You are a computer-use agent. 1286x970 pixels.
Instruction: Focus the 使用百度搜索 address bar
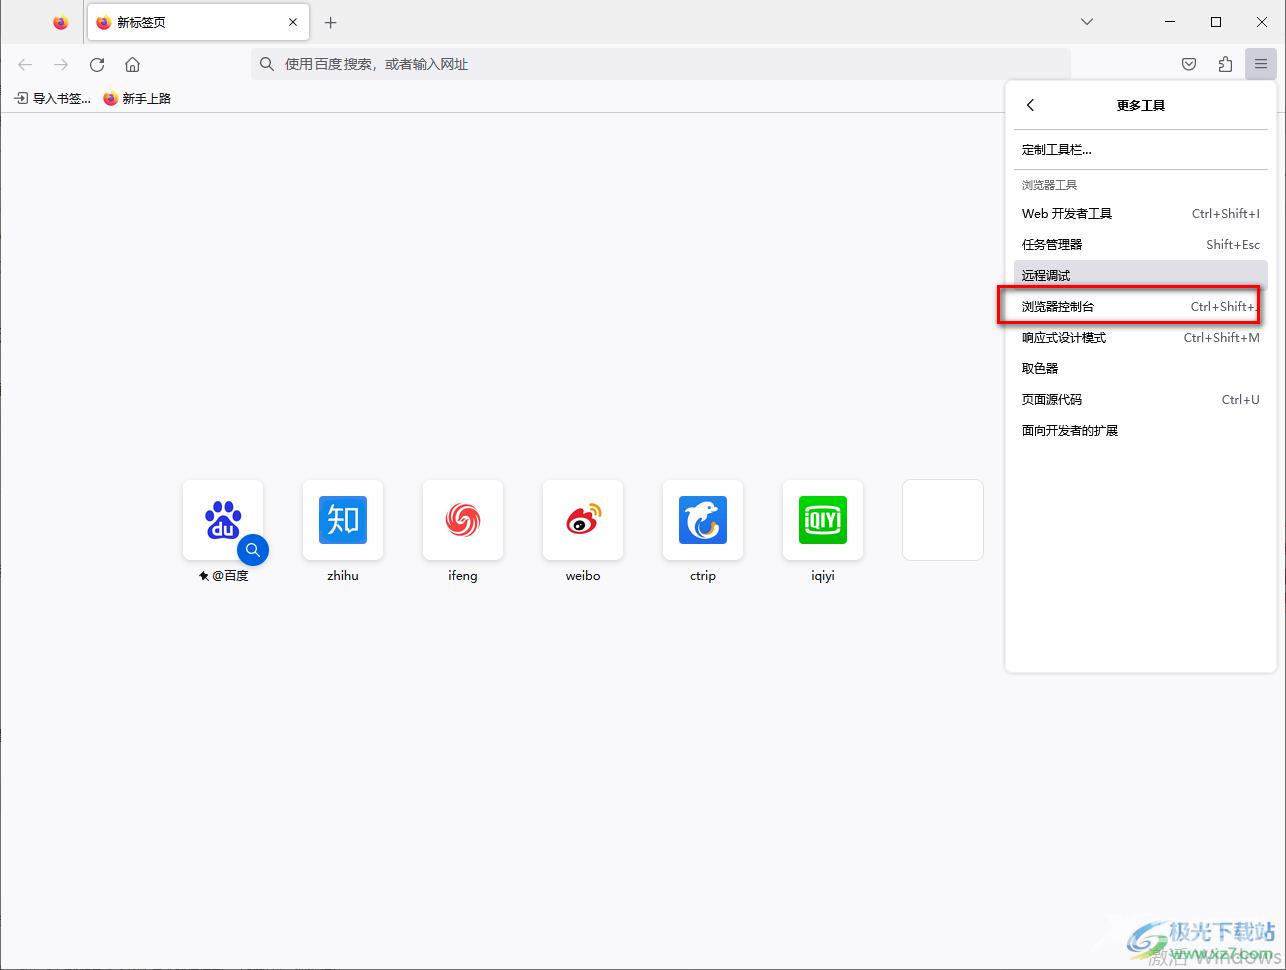[x=661, y=64]
